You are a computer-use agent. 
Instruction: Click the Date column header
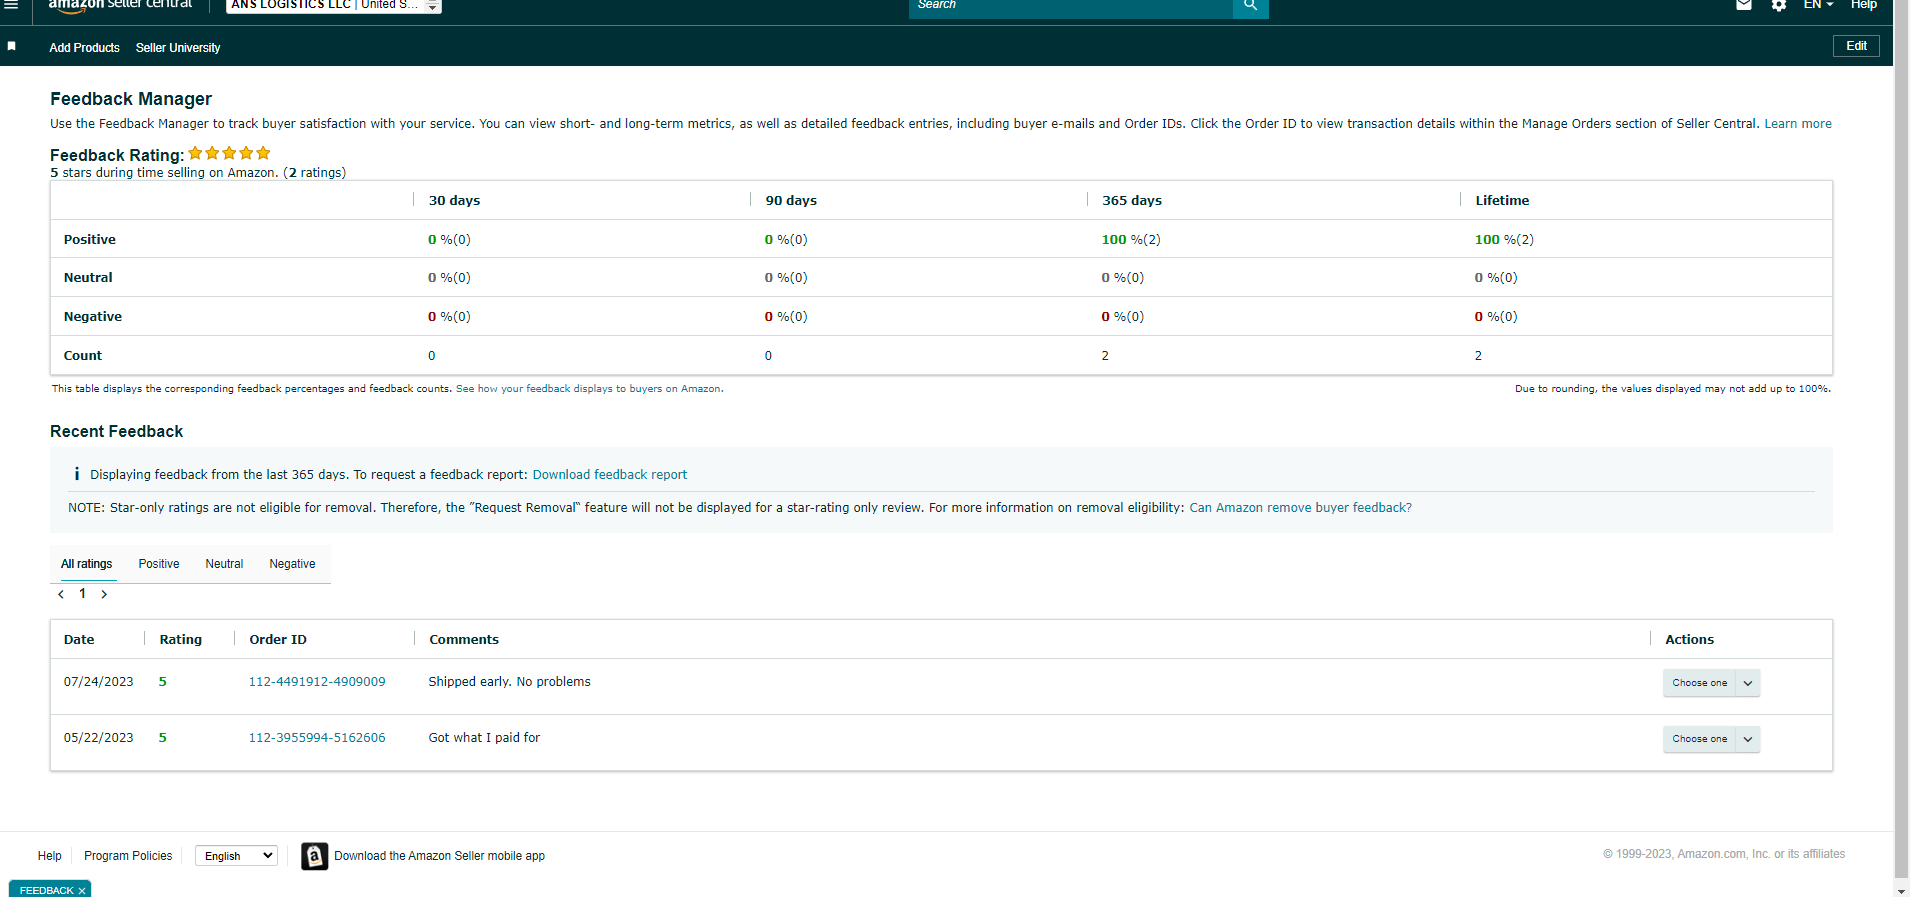(x=79, y=640)
